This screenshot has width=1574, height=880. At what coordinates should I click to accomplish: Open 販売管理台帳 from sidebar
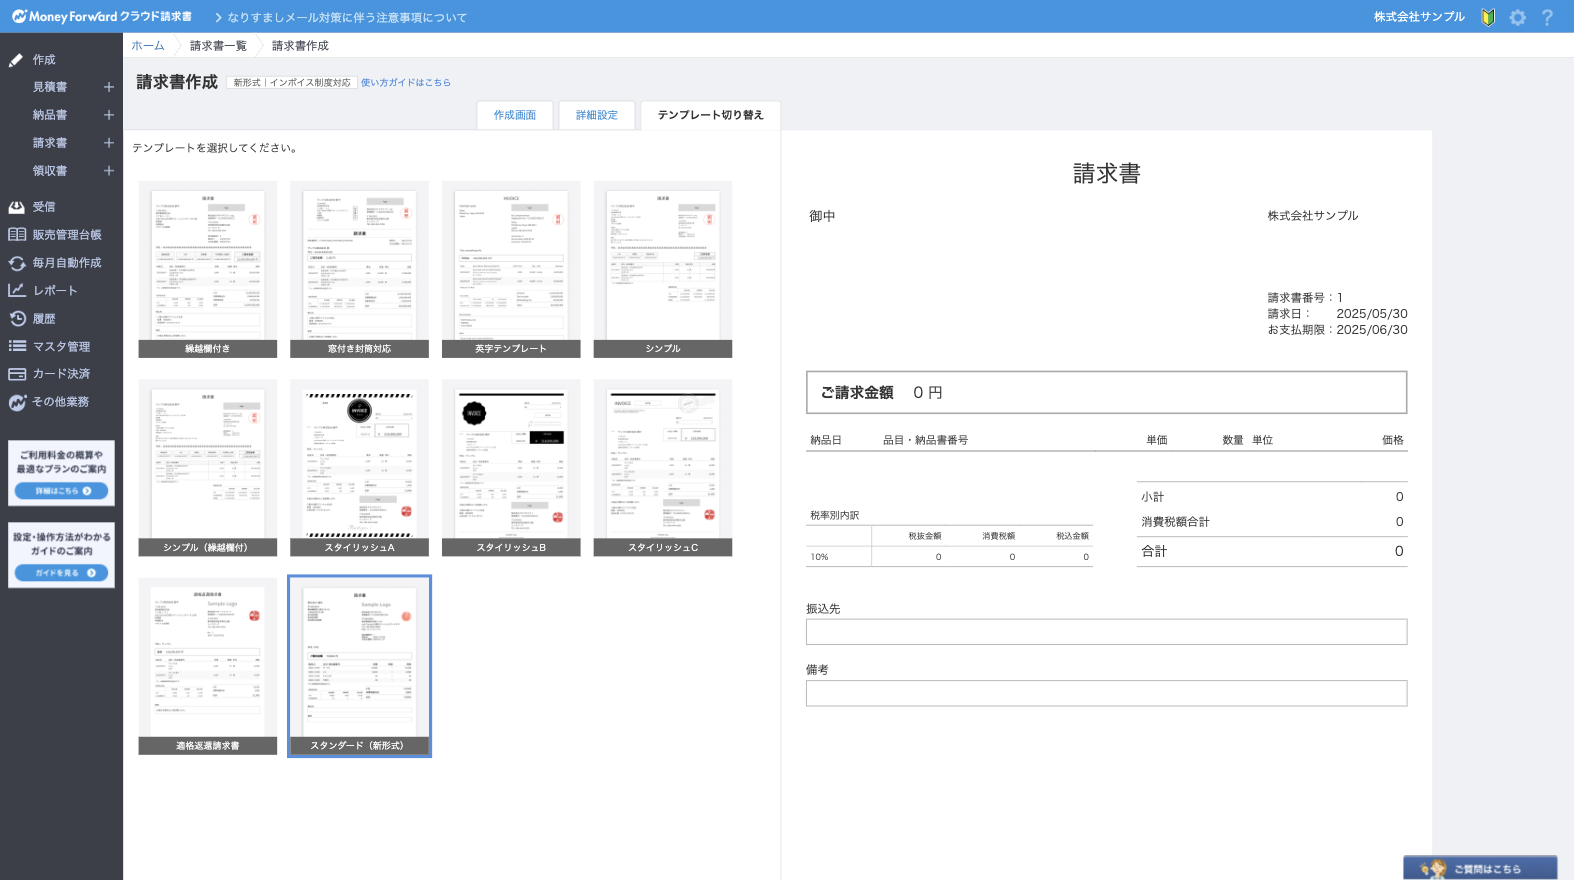coord(66,235)
